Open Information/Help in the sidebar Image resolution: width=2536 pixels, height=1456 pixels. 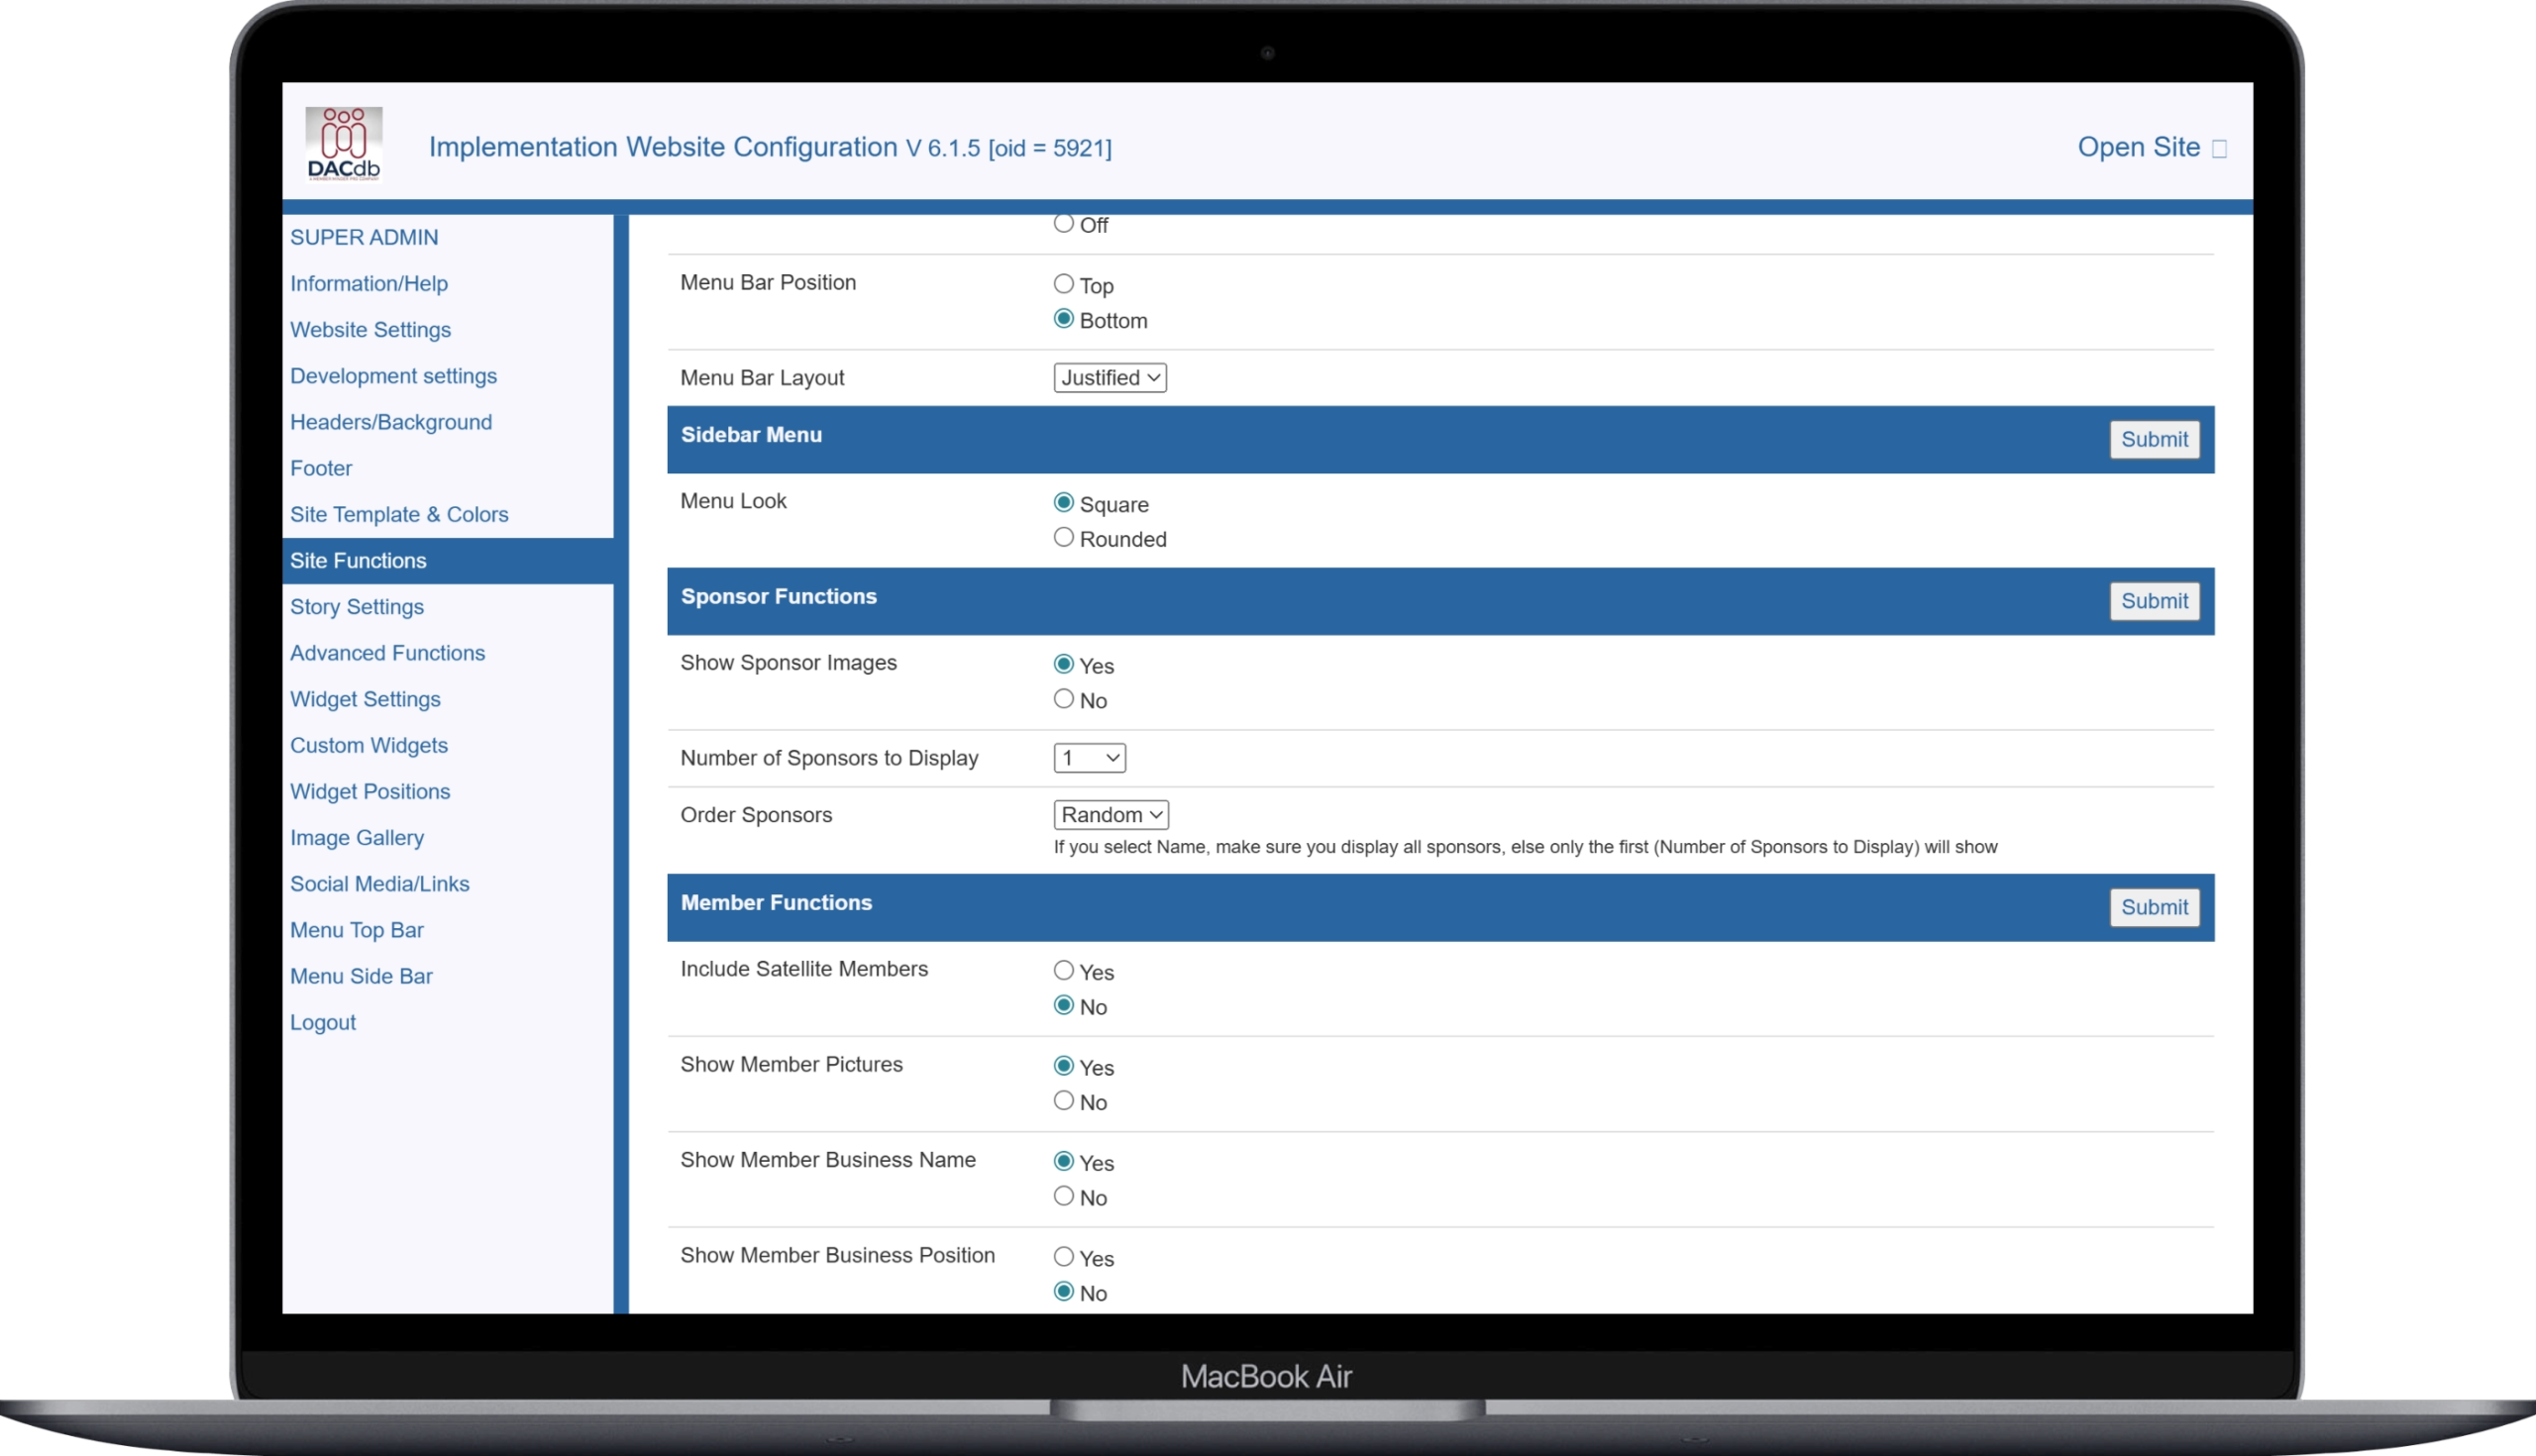coord(369,283)
